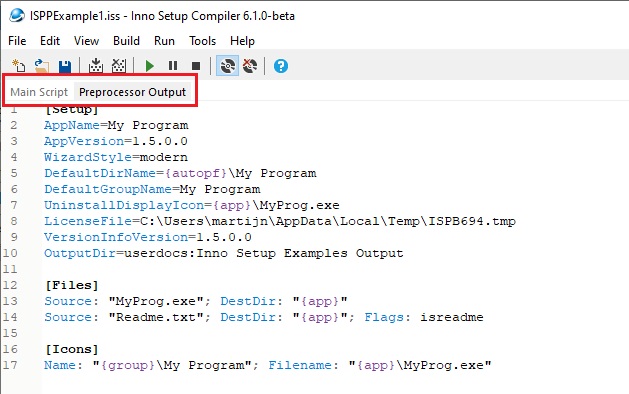Click line number 17 in gutter
The height and width of the screenshot is (394, 629).
[x=10, y=366]
